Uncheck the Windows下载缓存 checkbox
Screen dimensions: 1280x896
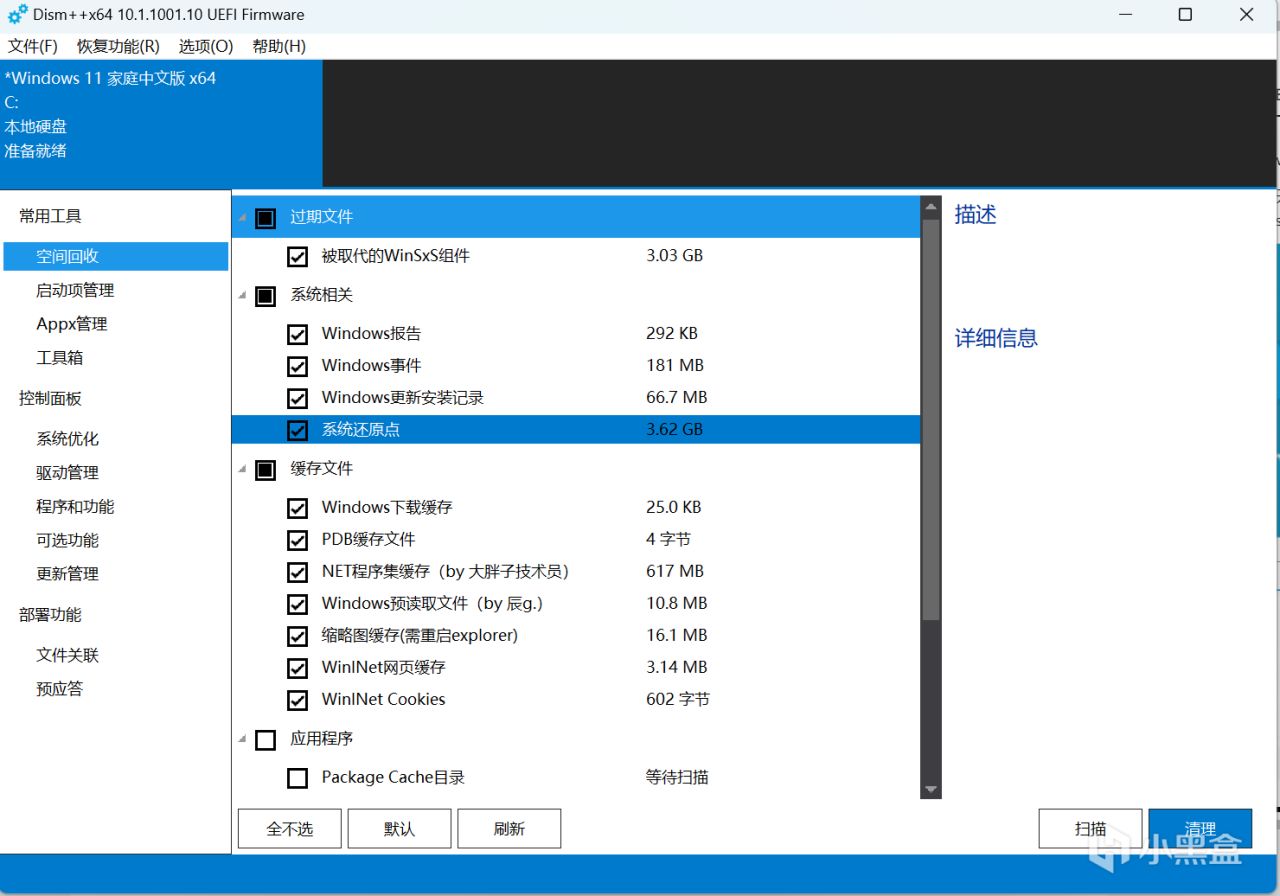coord(297,508)
